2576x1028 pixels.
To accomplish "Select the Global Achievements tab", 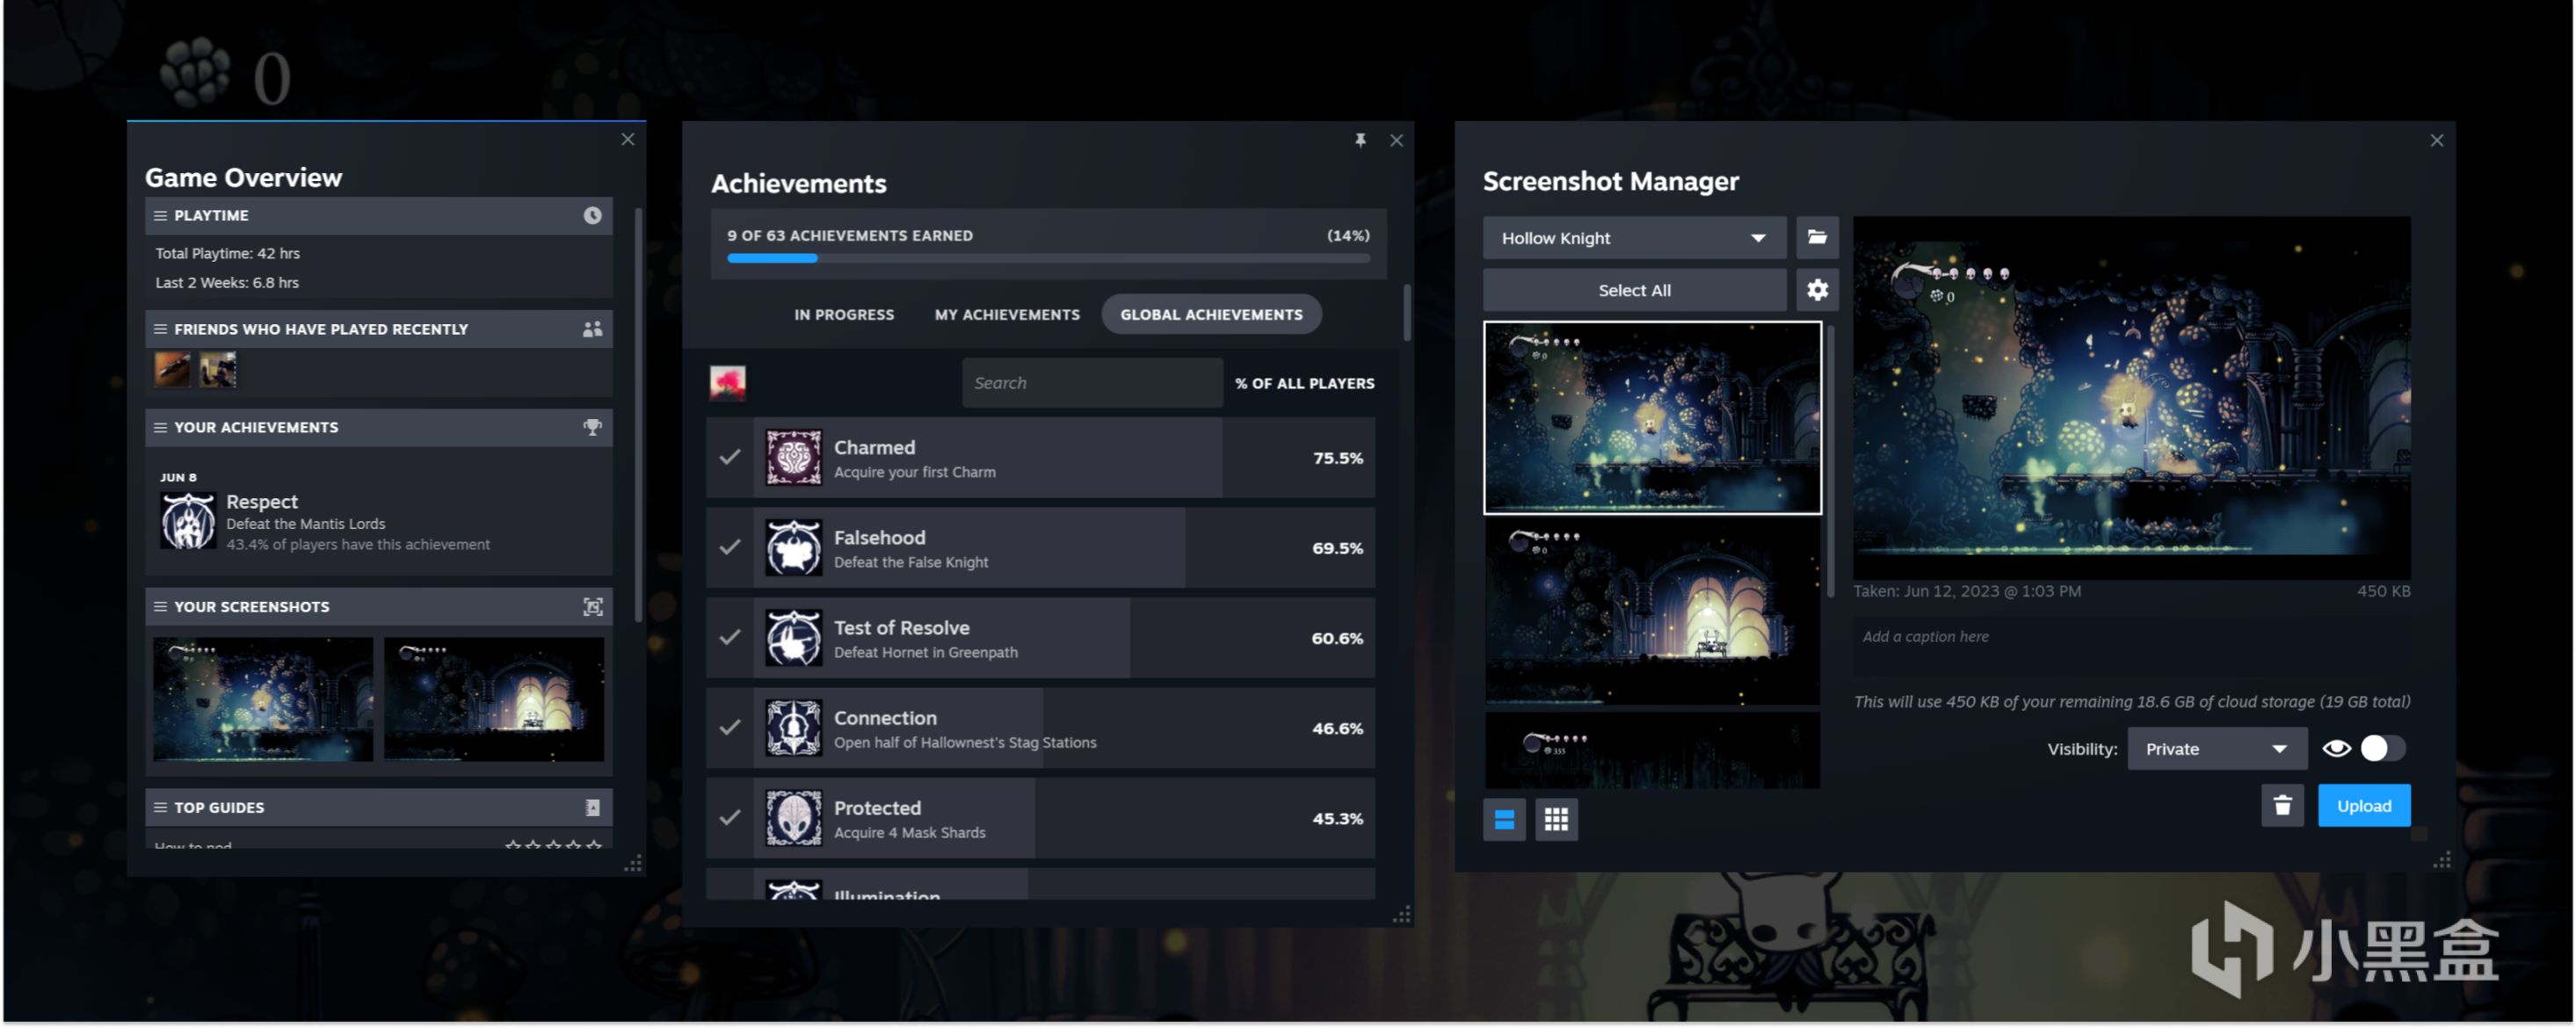I will coord(1211,315).
